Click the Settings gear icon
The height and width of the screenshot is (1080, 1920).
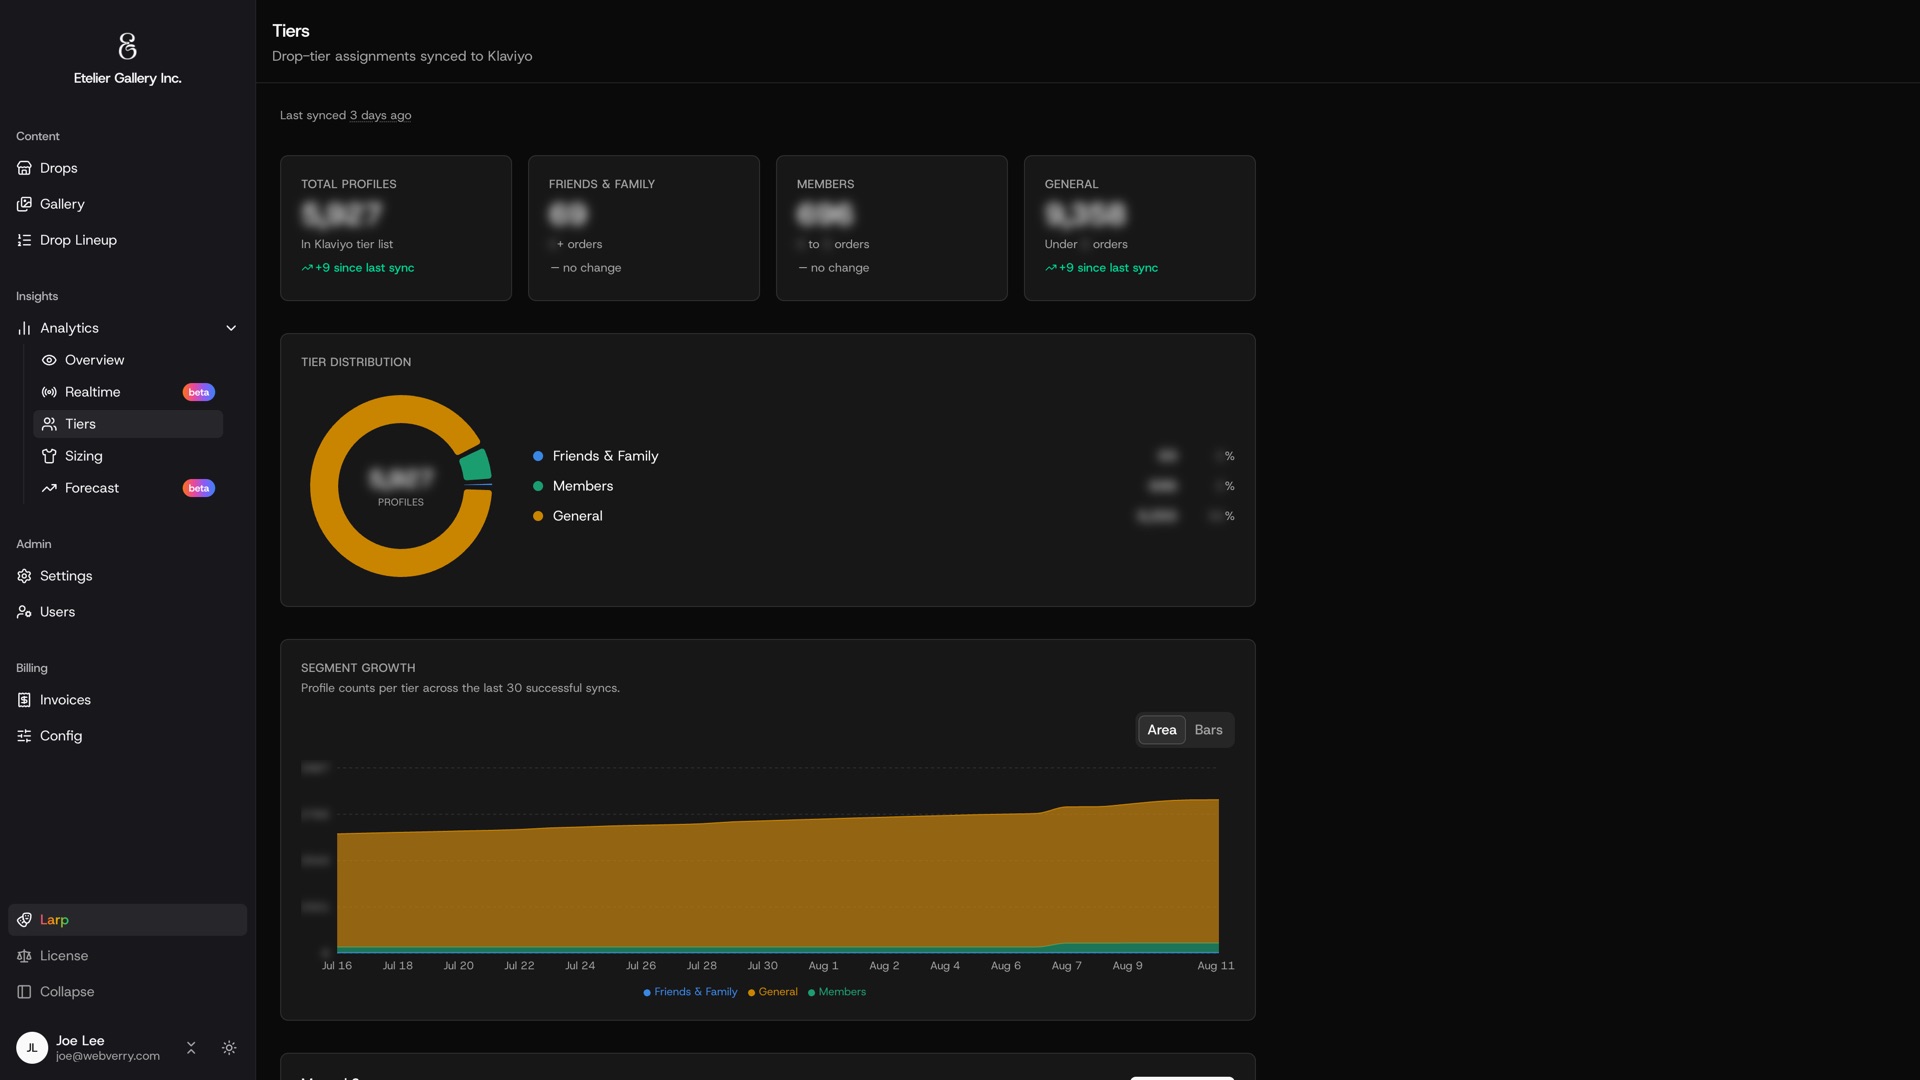pos(24,576)
